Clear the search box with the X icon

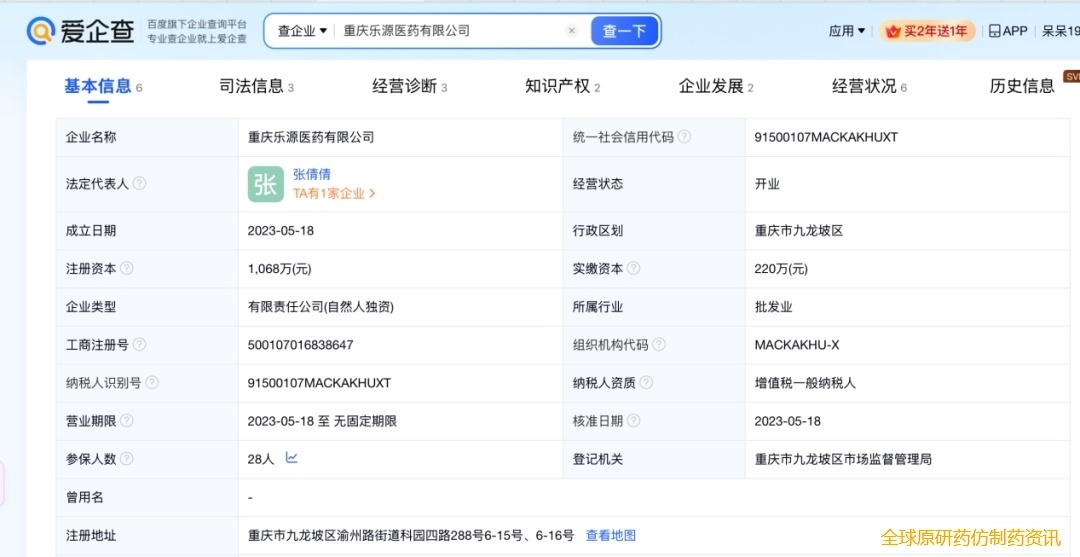point(572,31)
